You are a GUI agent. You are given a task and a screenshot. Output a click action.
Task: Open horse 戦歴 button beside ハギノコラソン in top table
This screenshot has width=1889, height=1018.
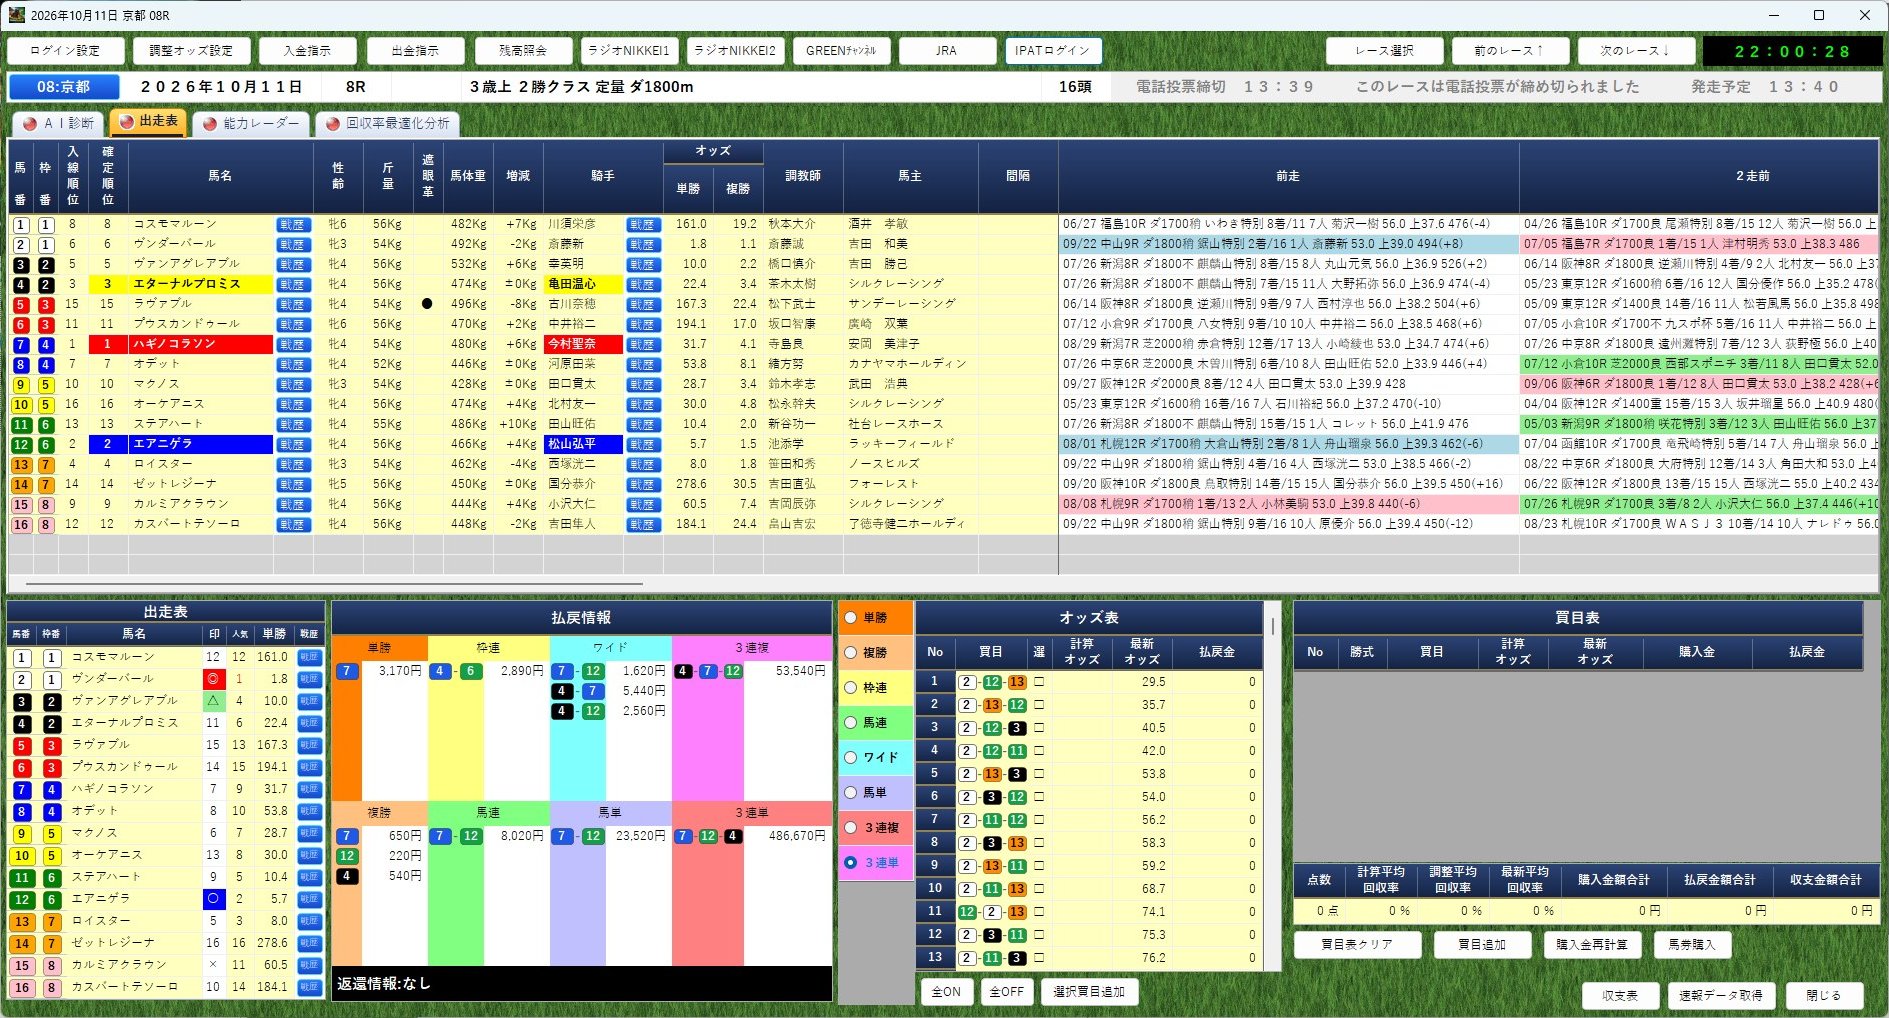[292, 344]
